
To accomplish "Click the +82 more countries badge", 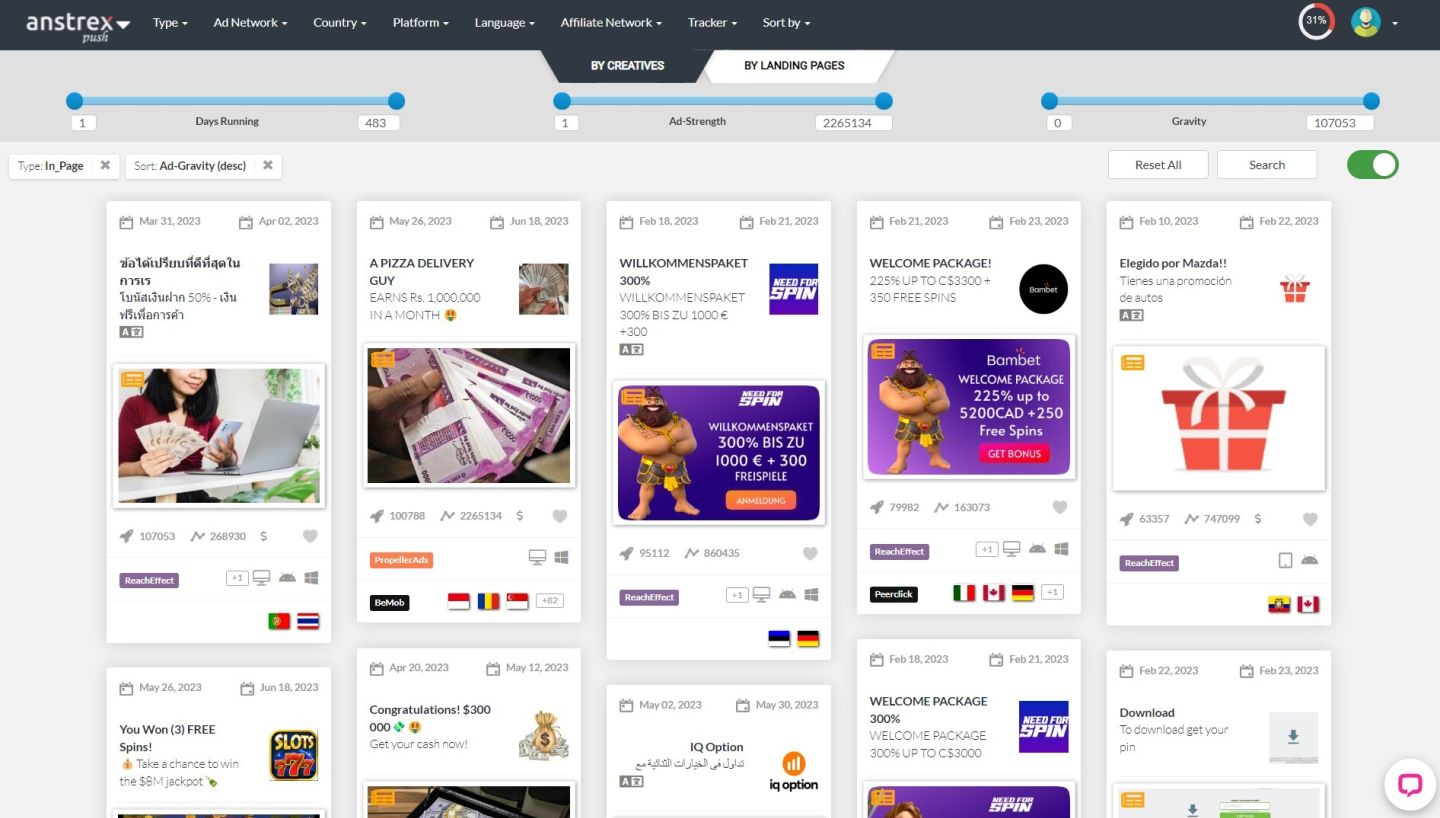I will pos(549,601).
